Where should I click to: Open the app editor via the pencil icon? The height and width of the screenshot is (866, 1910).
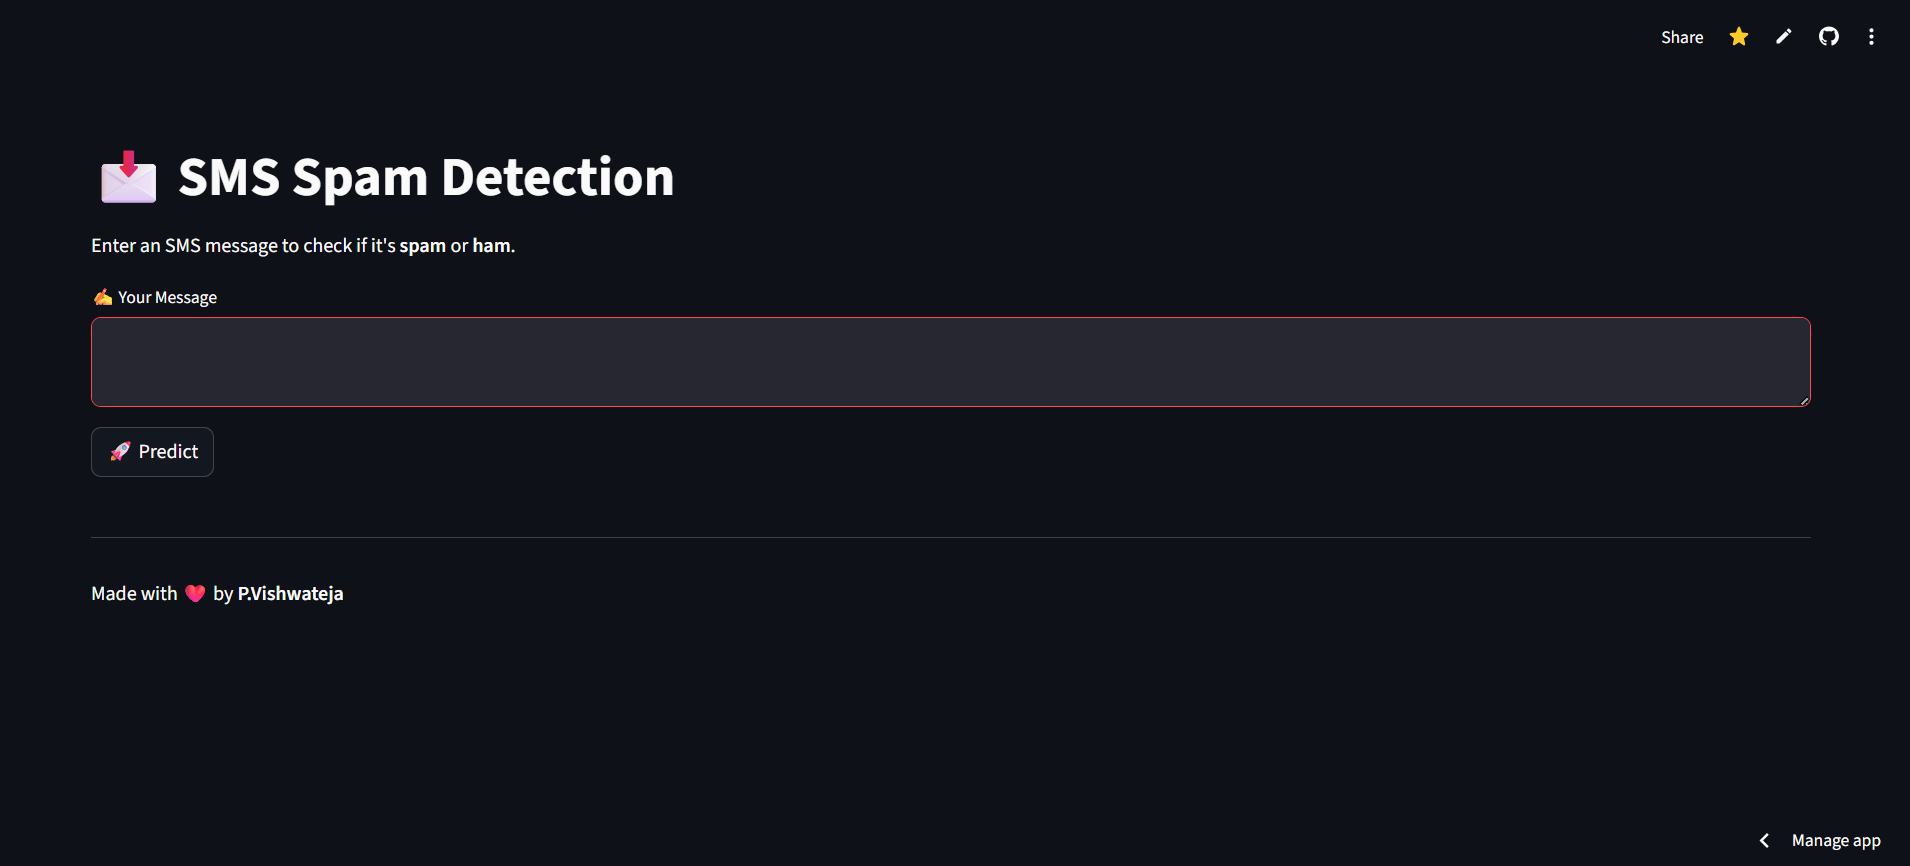(1783, 37)
